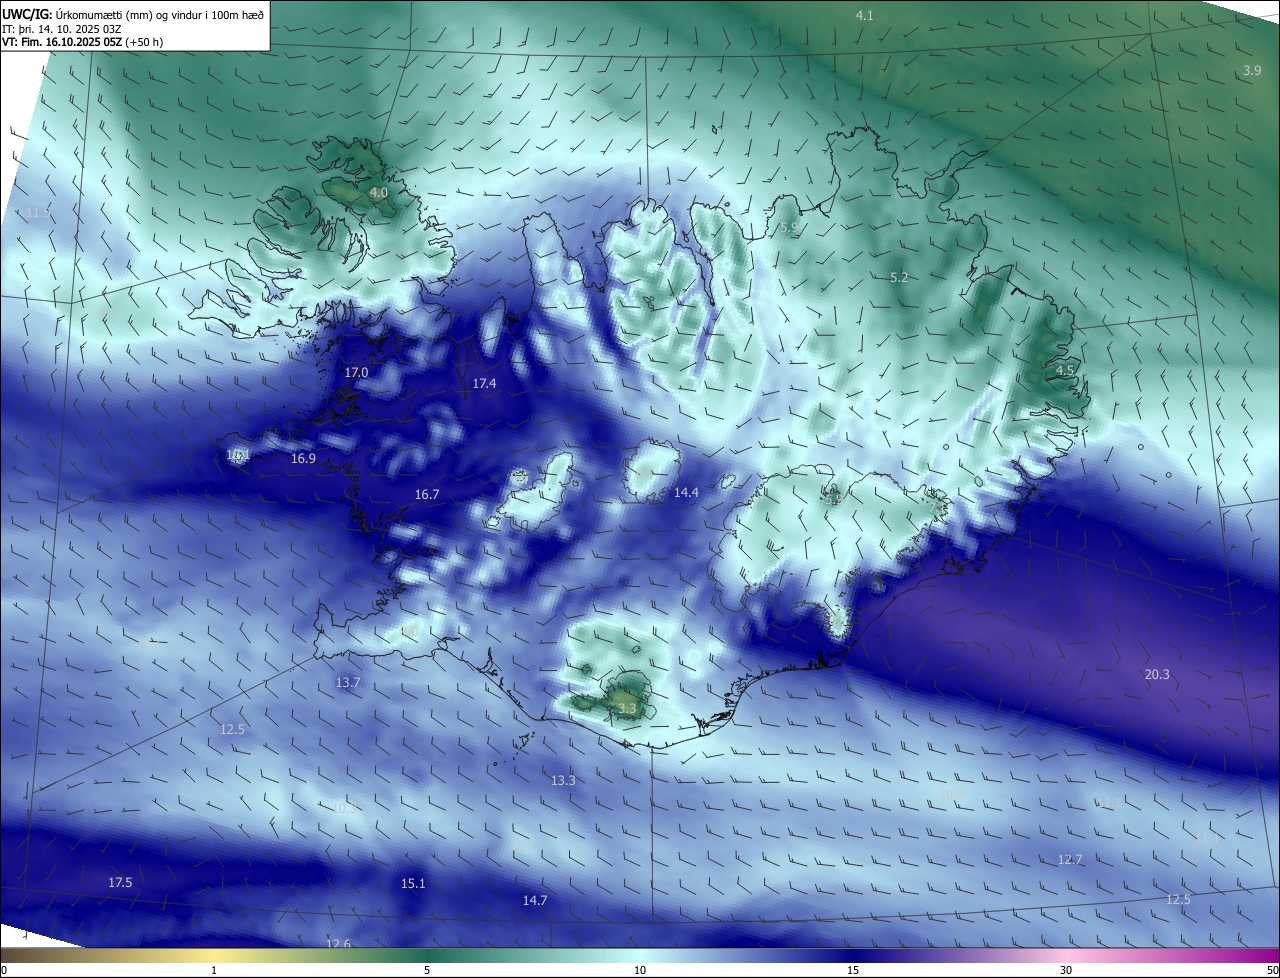
Task: Click the map value '12.6' at the bottom edge
Action: pyautogui.click(x=339, y=944)
